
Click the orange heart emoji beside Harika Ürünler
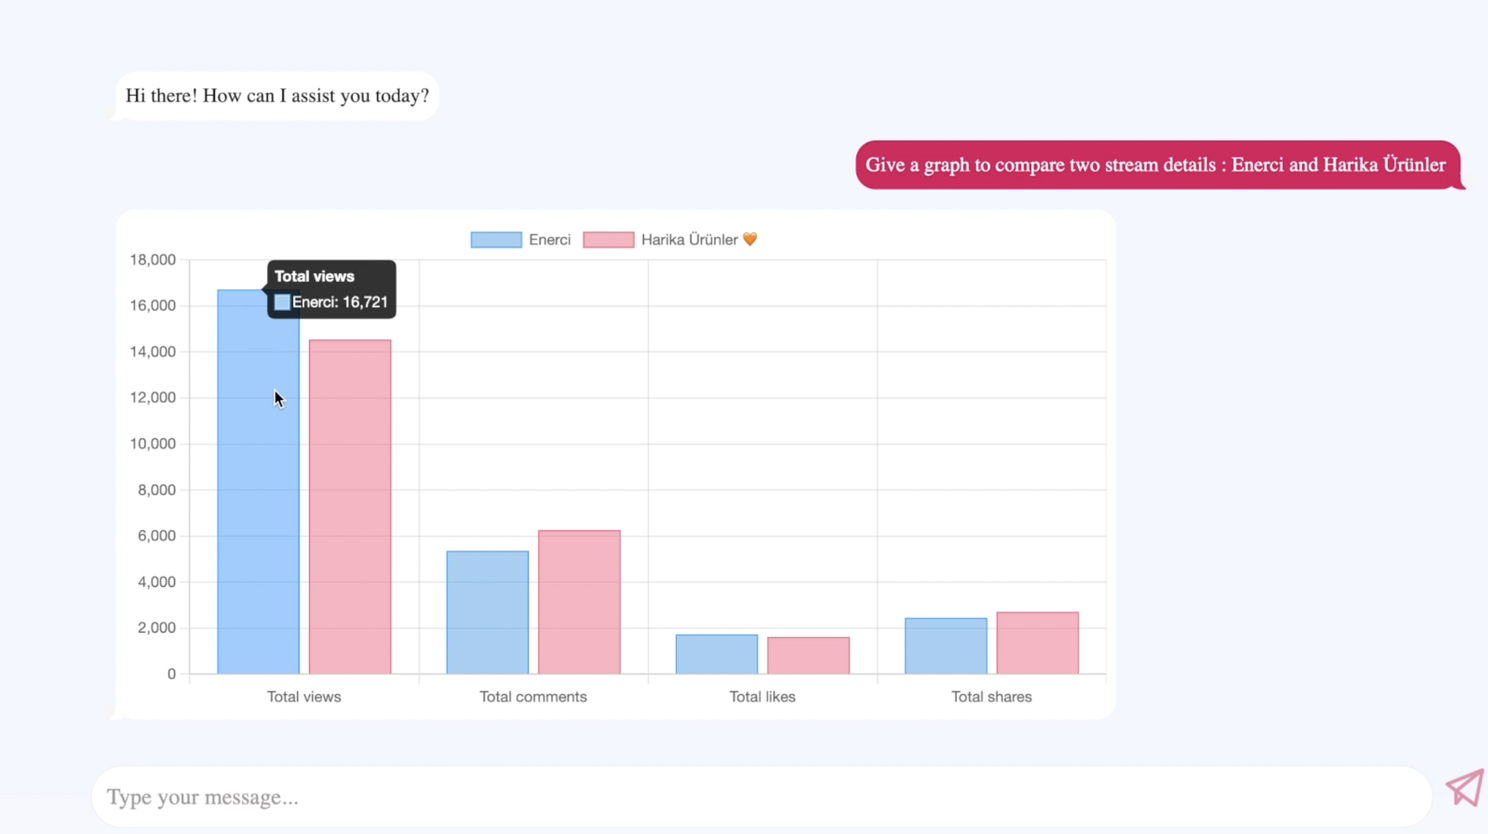750,239
